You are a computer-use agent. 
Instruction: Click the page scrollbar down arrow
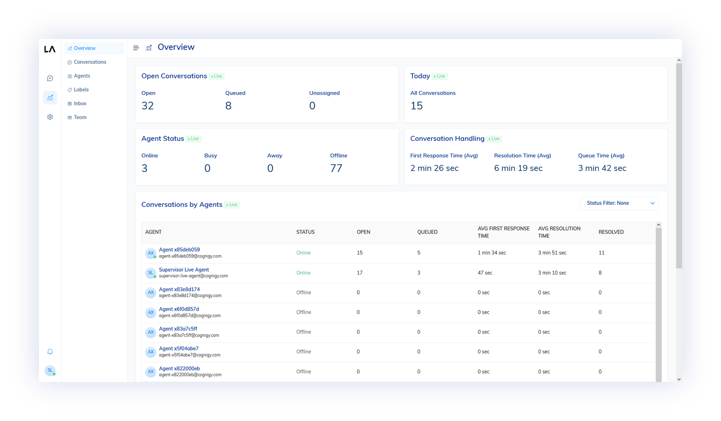[679, 379]
